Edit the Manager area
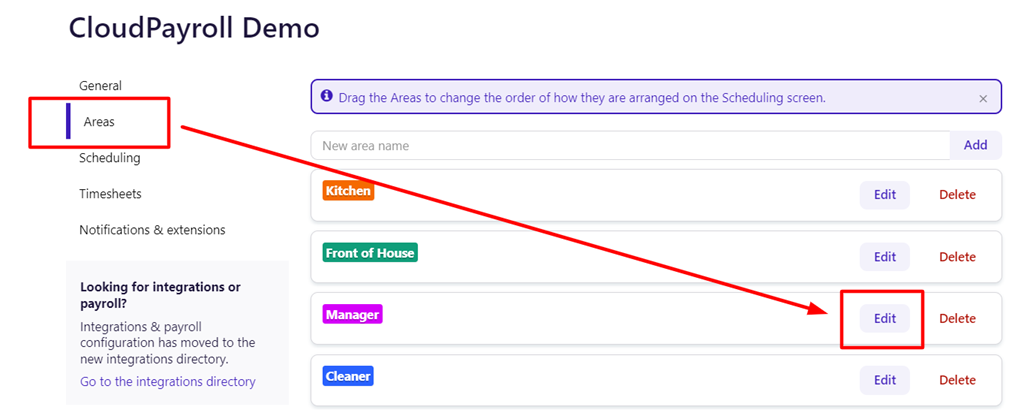This screenshot has width=1015, height=410. click(884, 319)
